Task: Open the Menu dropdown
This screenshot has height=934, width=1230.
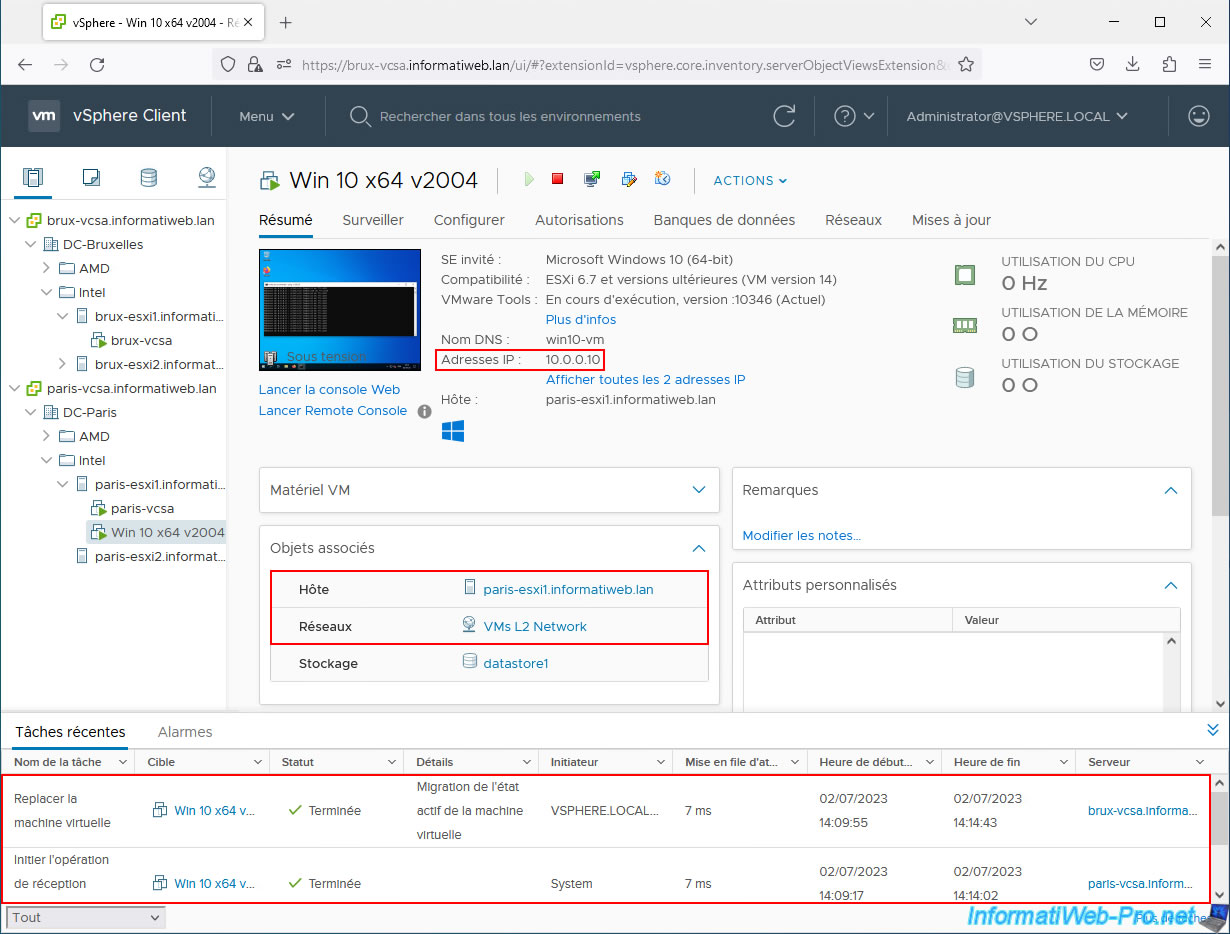Action: coord(267,116)
